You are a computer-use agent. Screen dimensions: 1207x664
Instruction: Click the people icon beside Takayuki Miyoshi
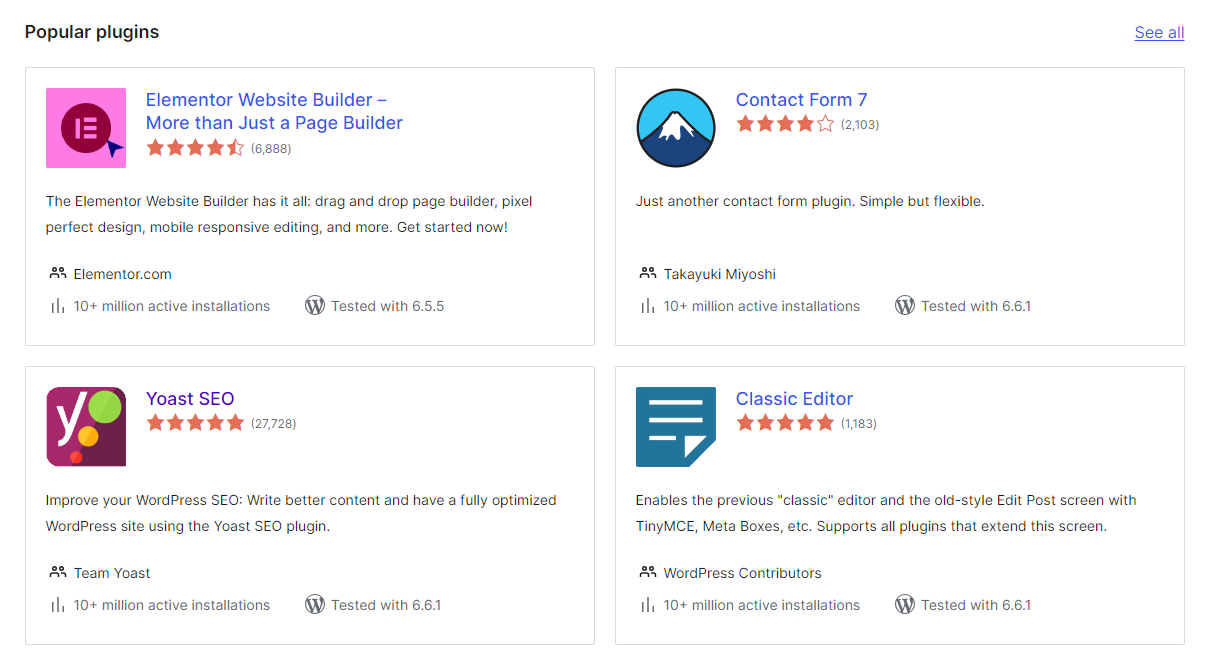click(x=647, y=273)
